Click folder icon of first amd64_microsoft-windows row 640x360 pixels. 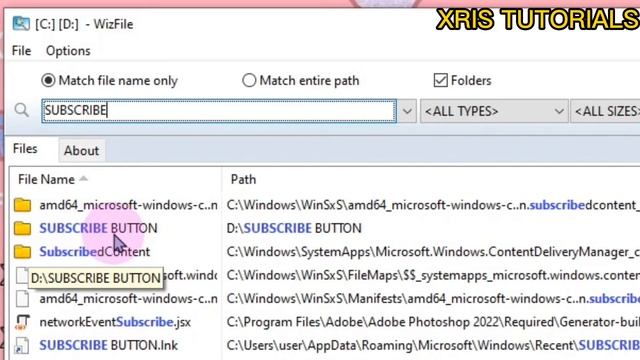point(22,205)
